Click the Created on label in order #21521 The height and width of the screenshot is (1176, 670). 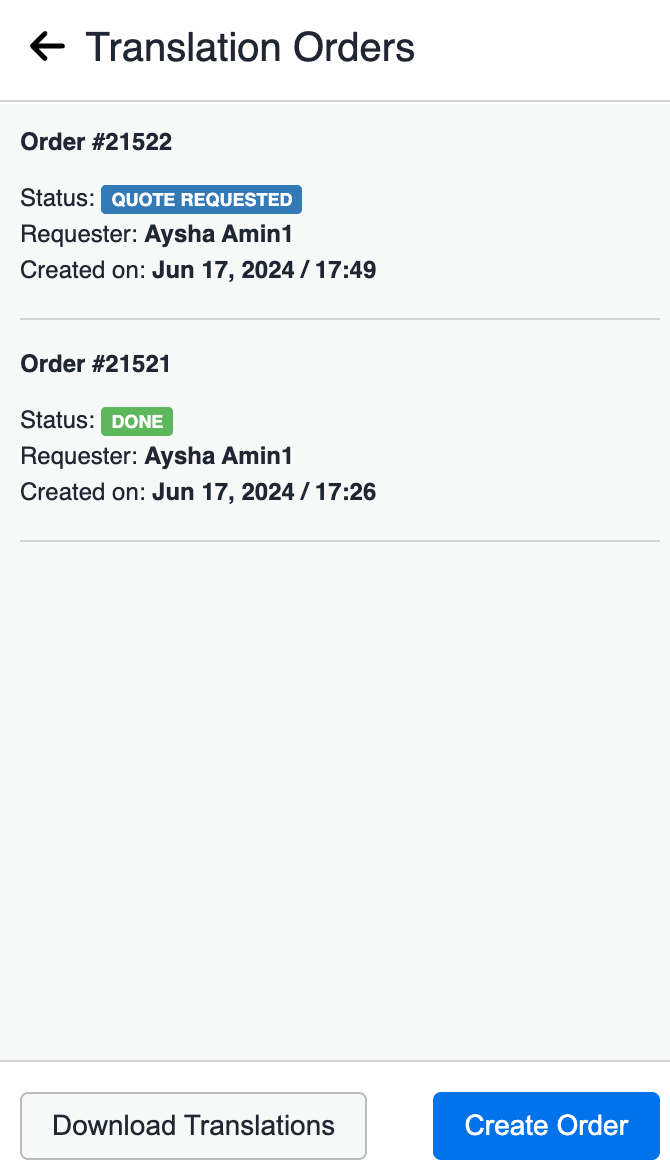tap(83, 492)
